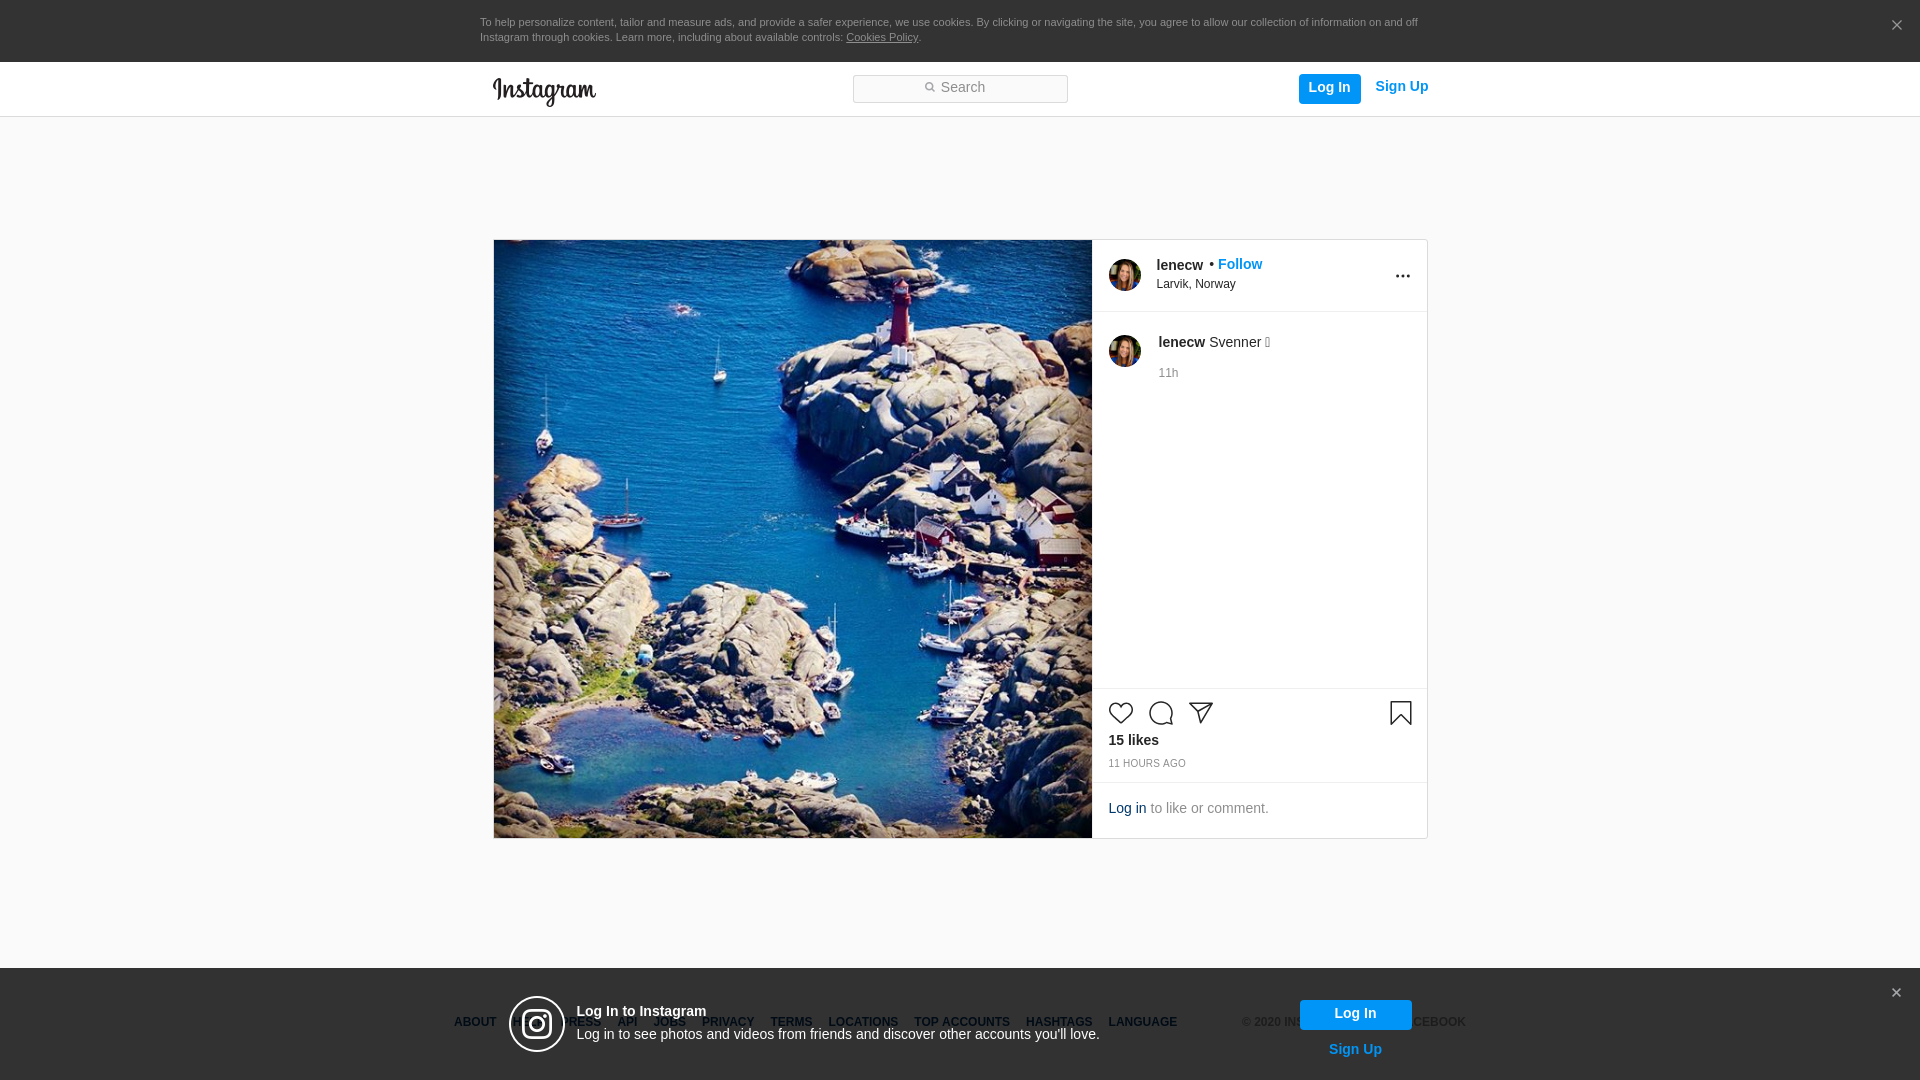Viewport: 1920px width, 1080px height.
Task: Click the top Sign Up link
Action: click(1402, 87)
